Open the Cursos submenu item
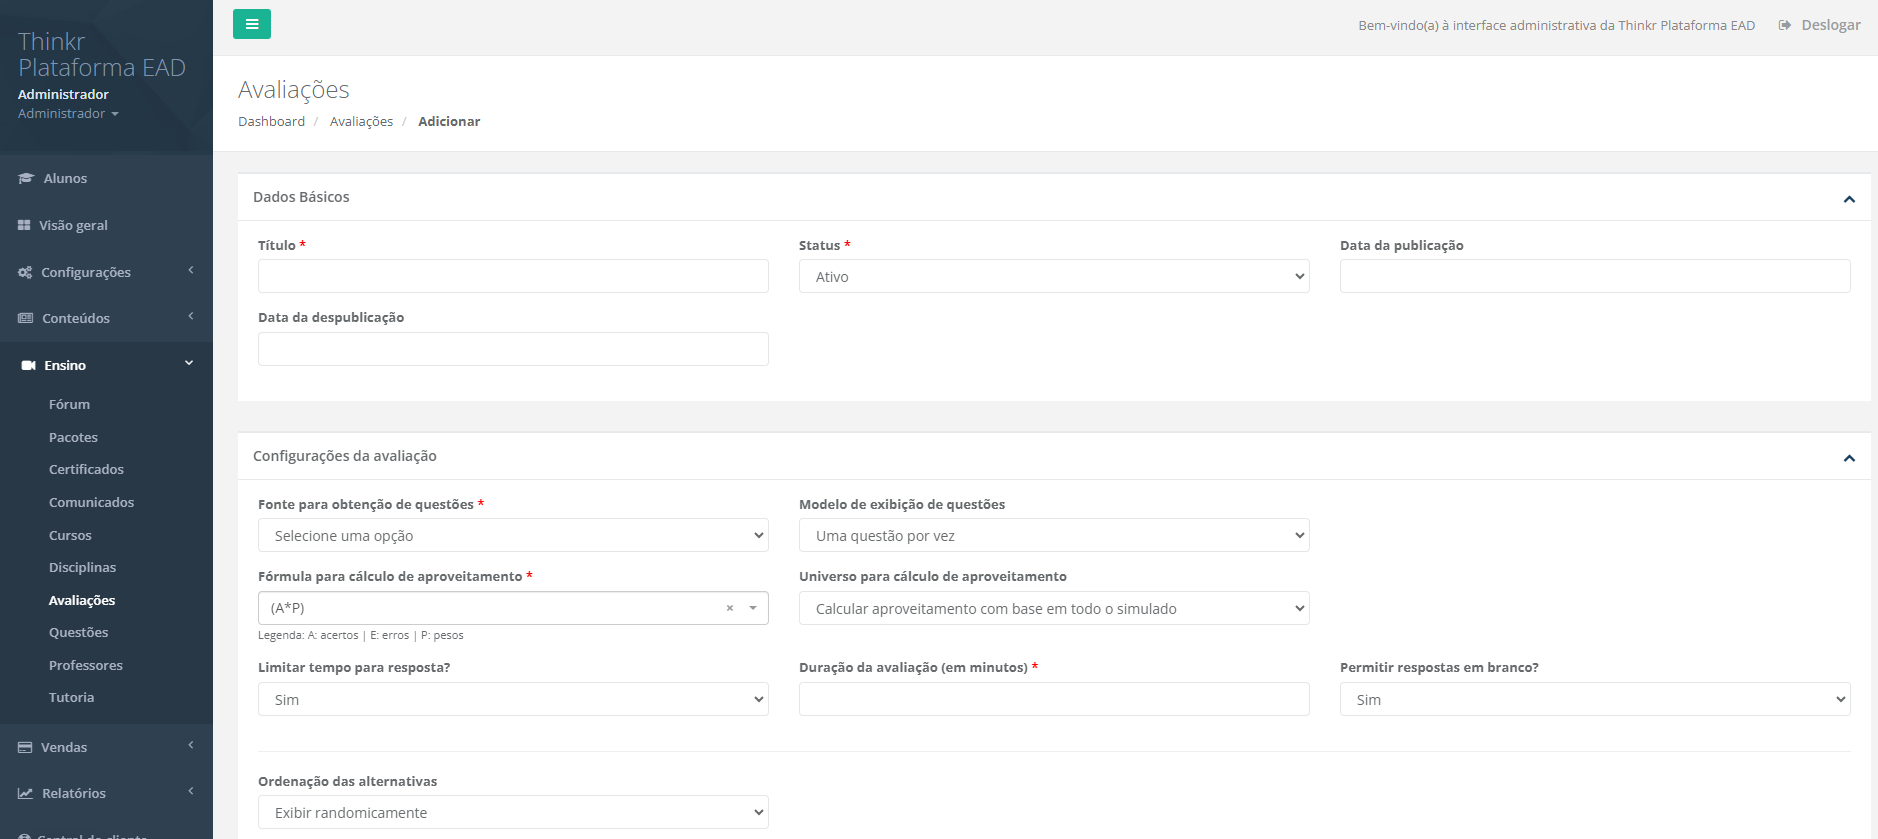The height and width of the screenshot is (839, 1878). pos(70,535)
